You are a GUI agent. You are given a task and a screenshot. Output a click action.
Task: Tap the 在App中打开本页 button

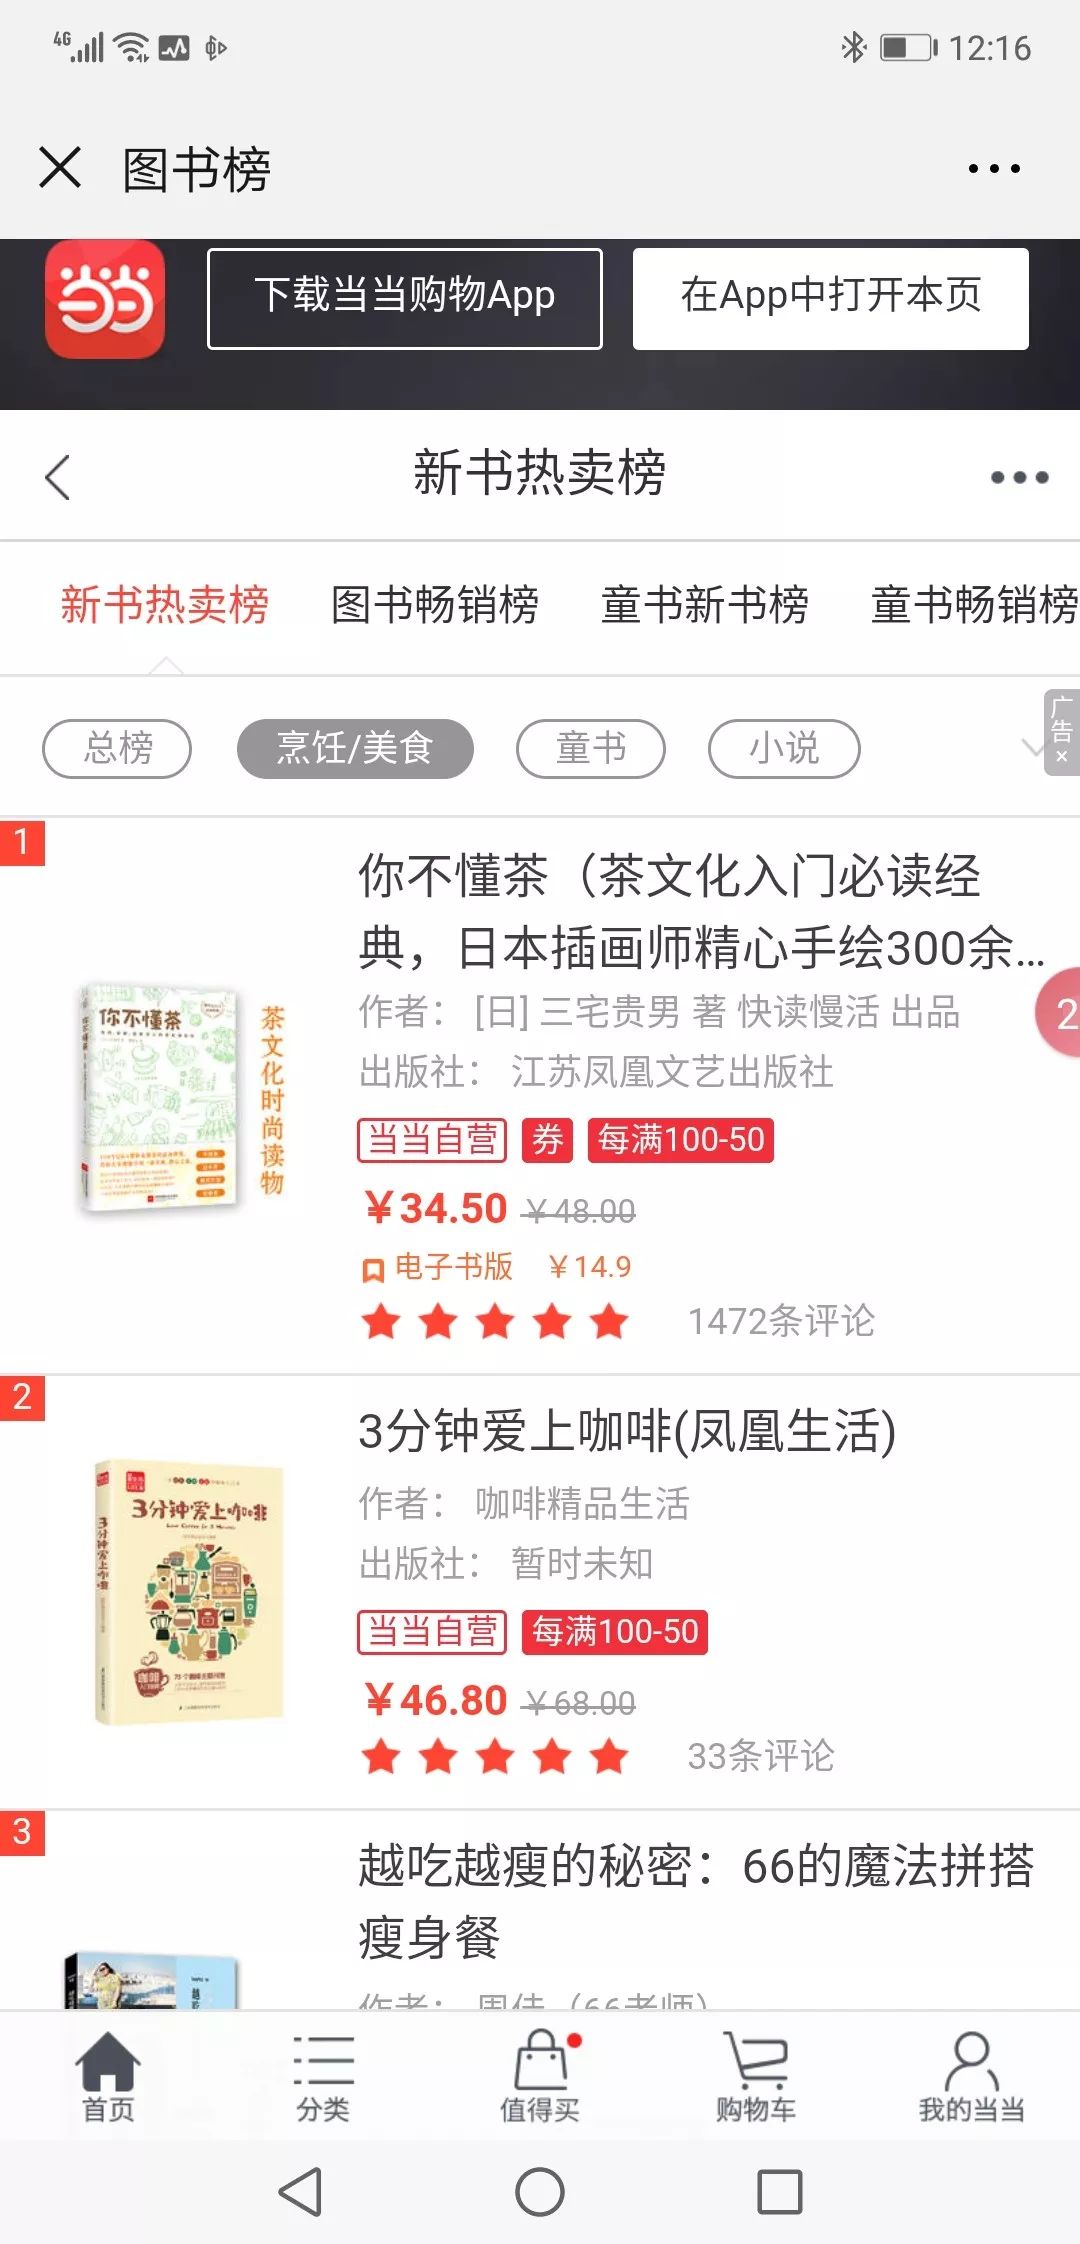pyautogui.click(x=831, y=298)
